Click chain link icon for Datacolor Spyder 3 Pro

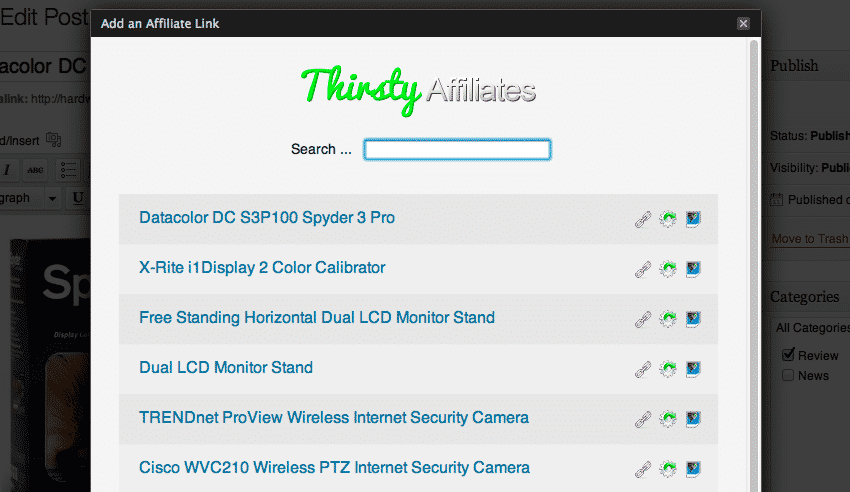click(643, 219)
